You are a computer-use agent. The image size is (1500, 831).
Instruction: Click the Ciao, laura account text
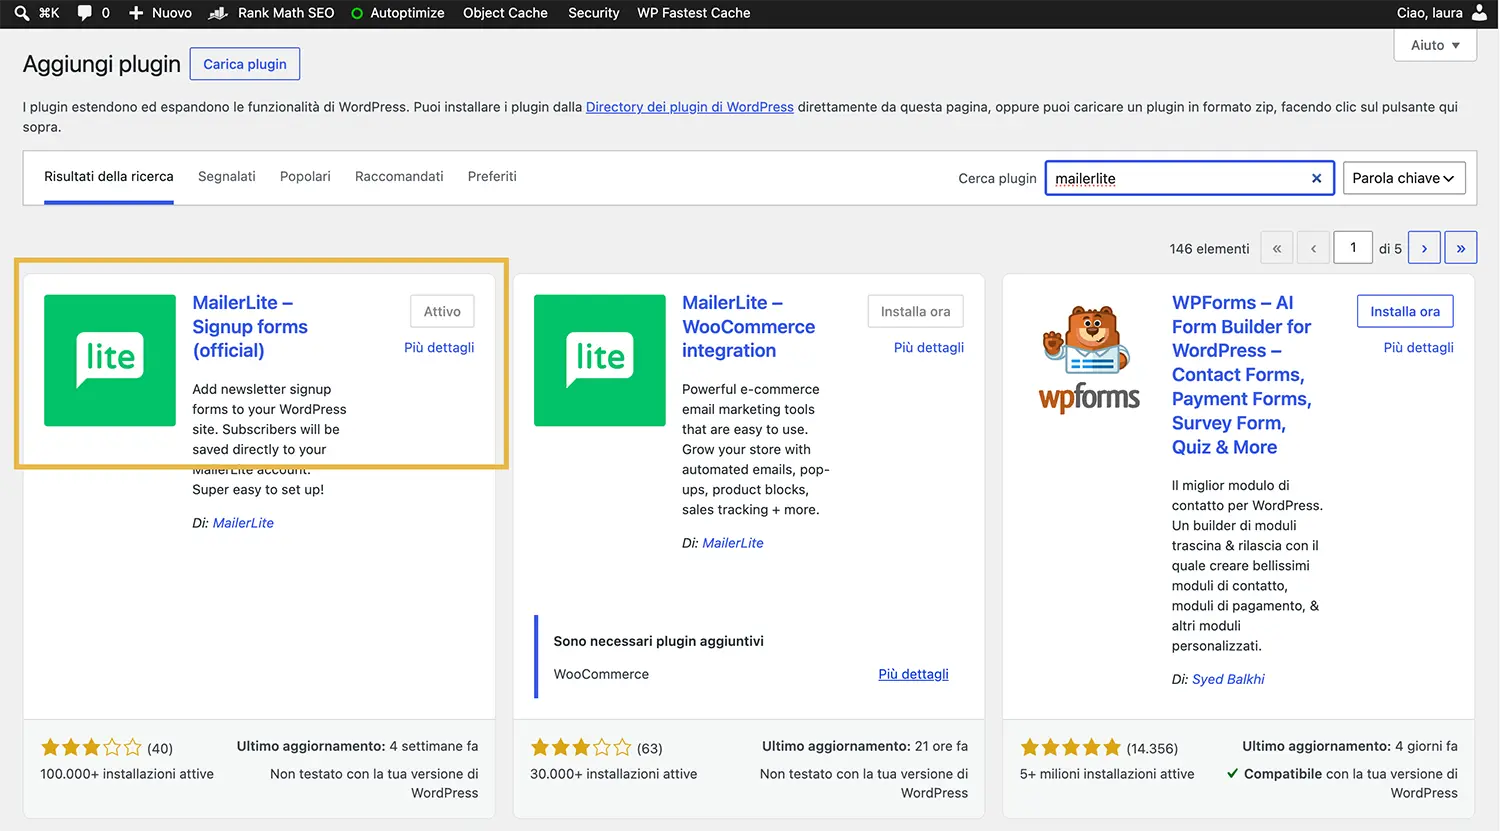point(1429,13)
